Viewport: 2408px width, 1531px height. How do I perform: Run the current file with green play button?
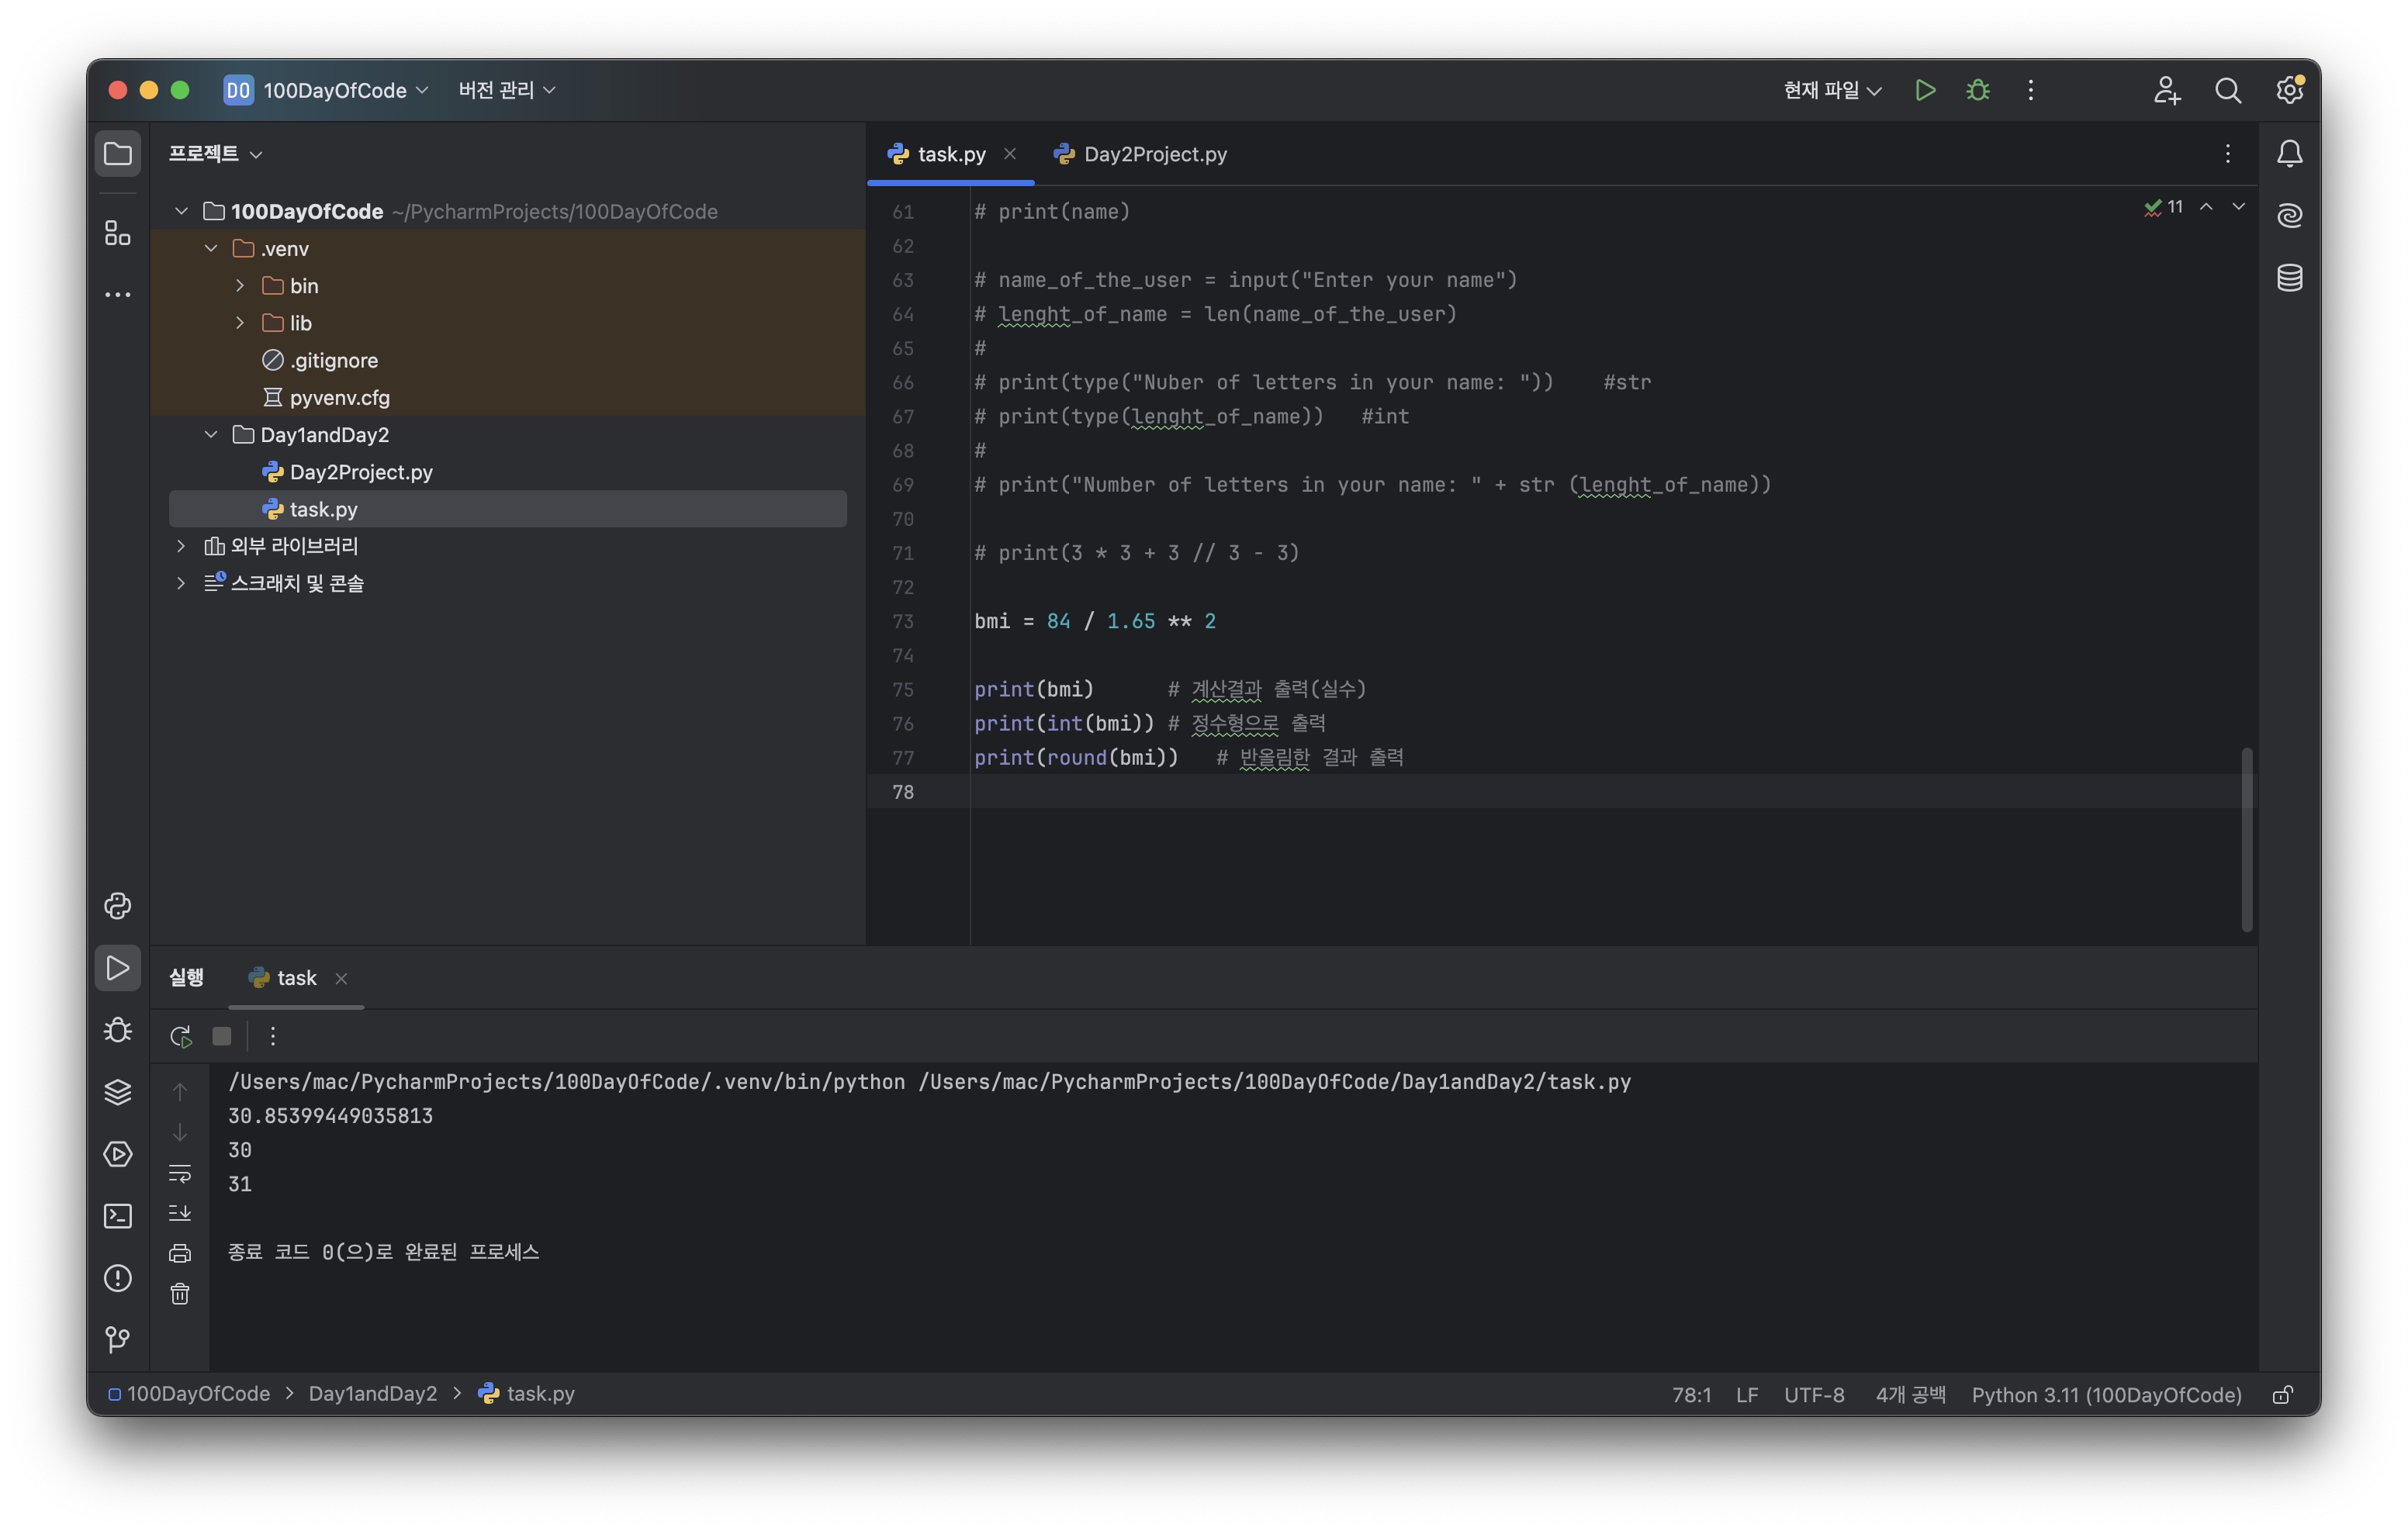[x=1924, y=90]
